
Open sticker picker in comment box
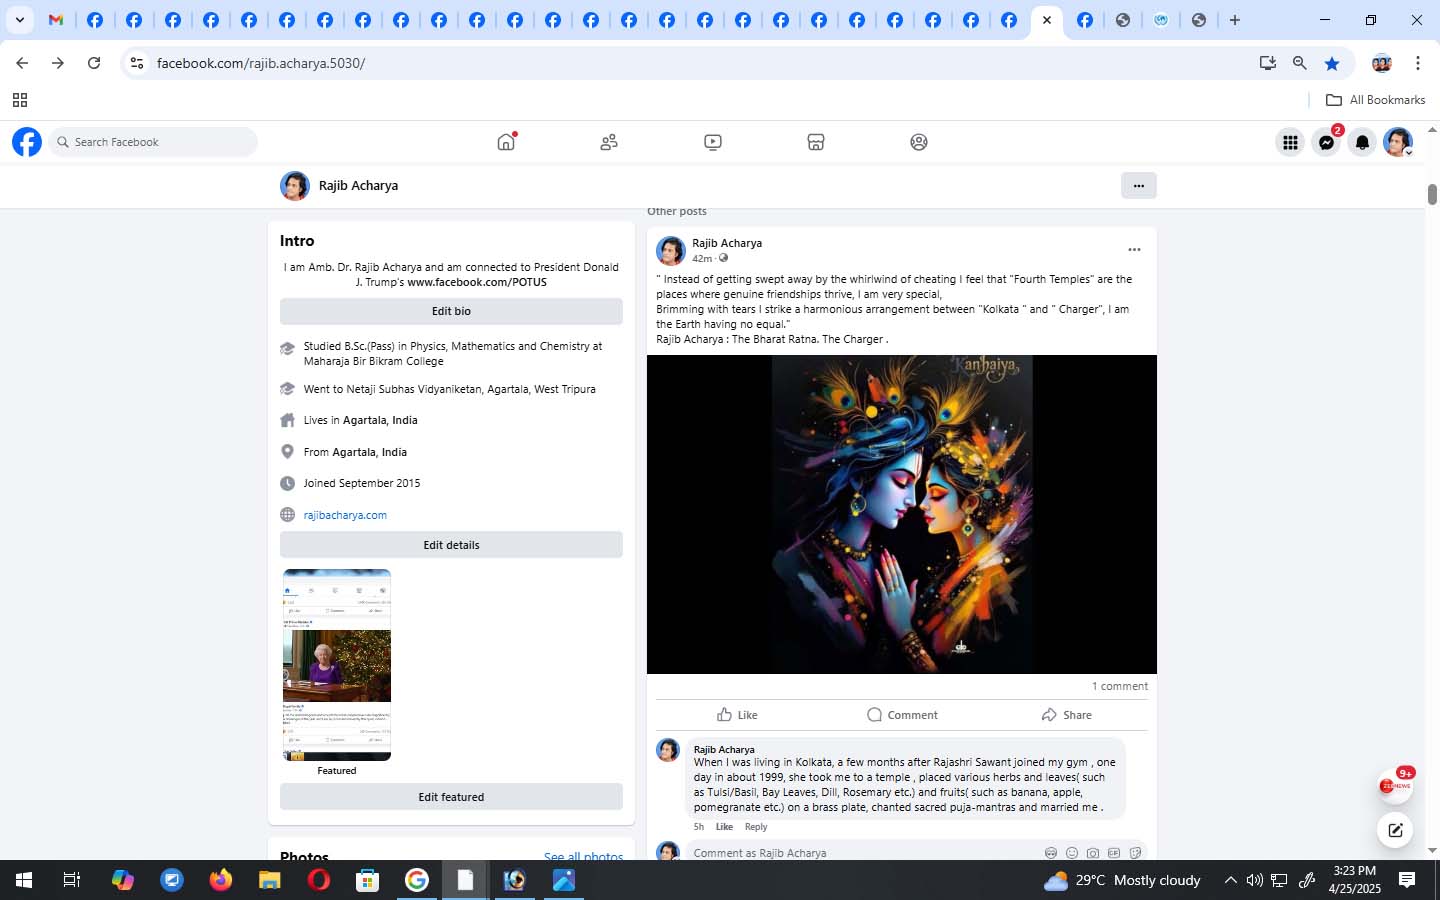[x=1135, y=853]
